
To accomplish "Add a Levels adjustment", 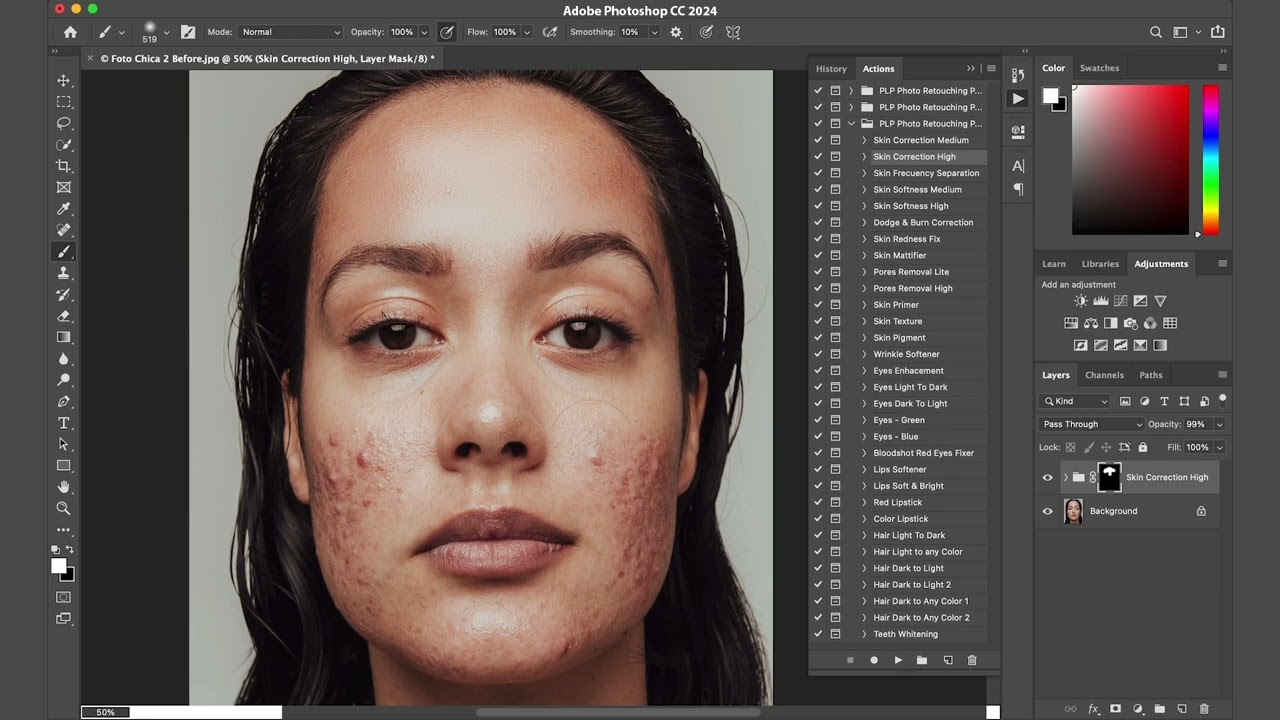I will (1101, 301).
